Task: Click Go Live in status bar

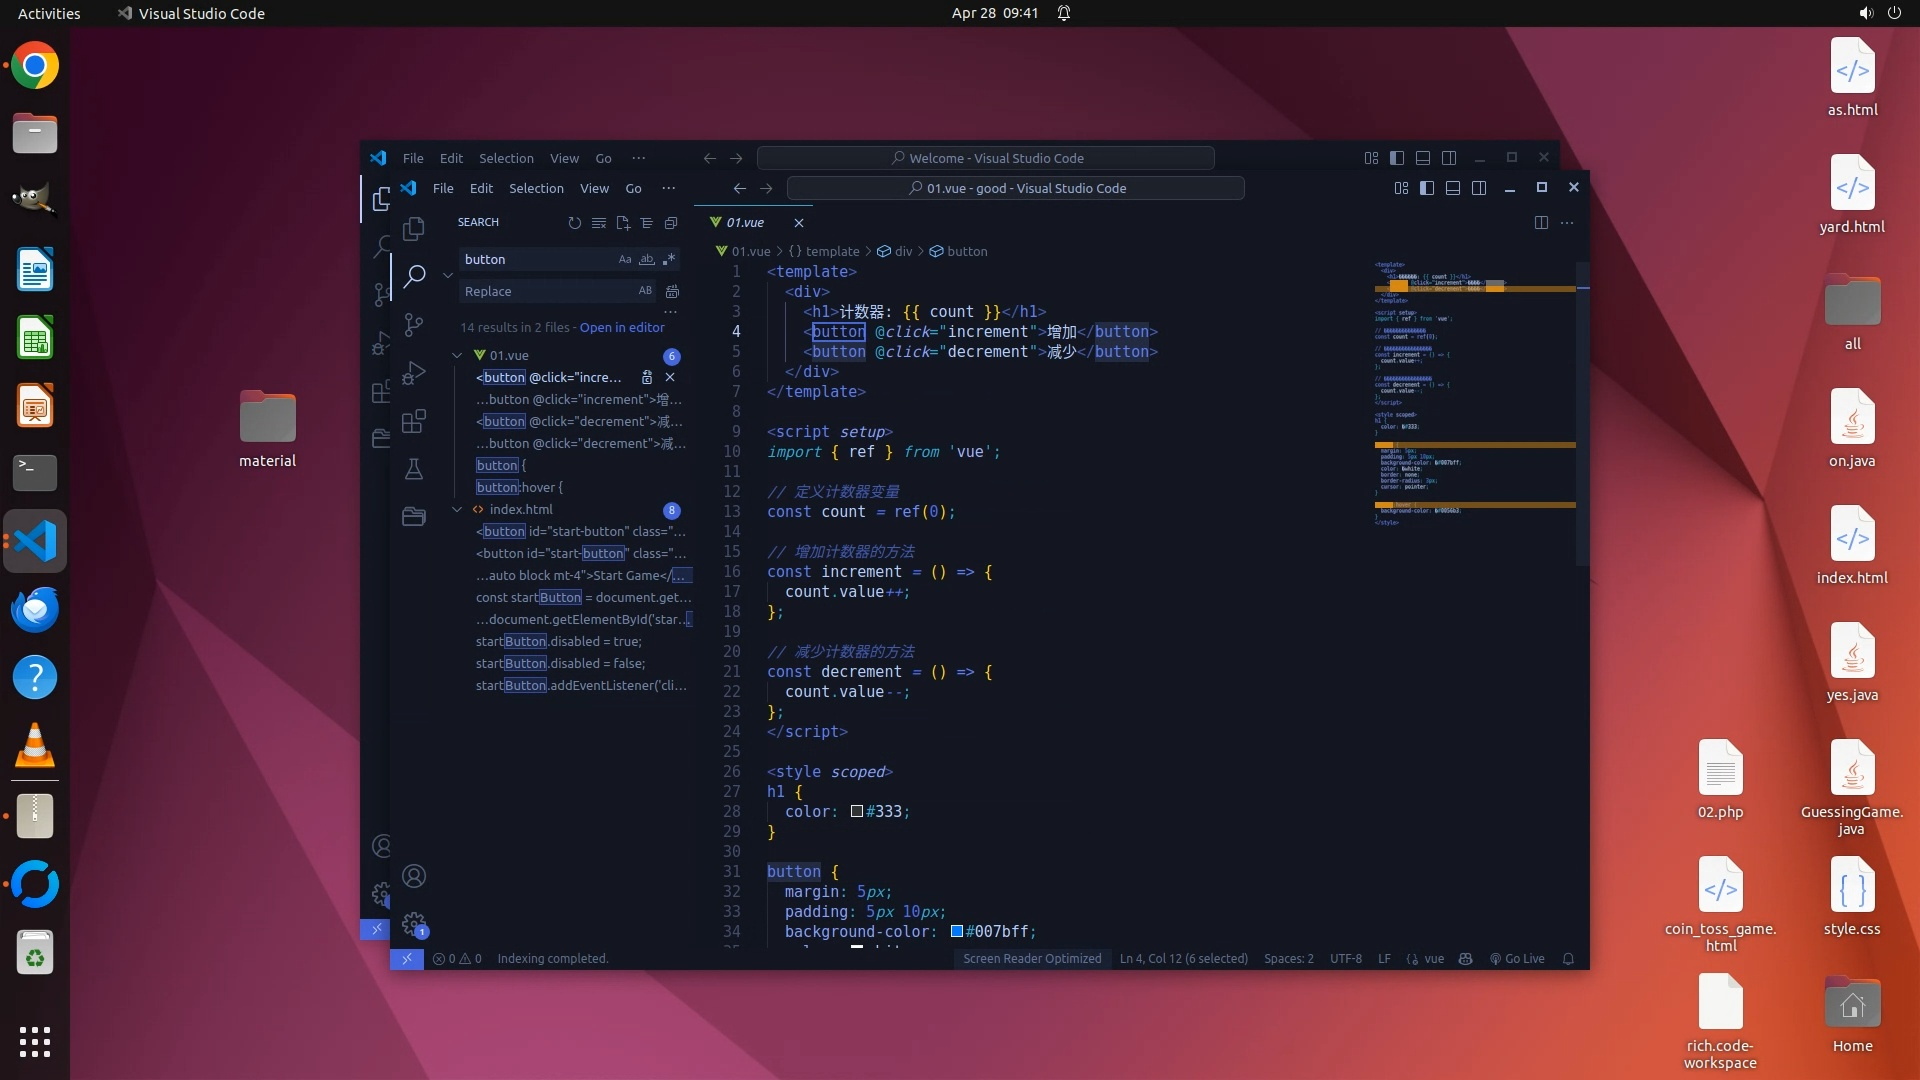Action: (x=1517, y=958)
